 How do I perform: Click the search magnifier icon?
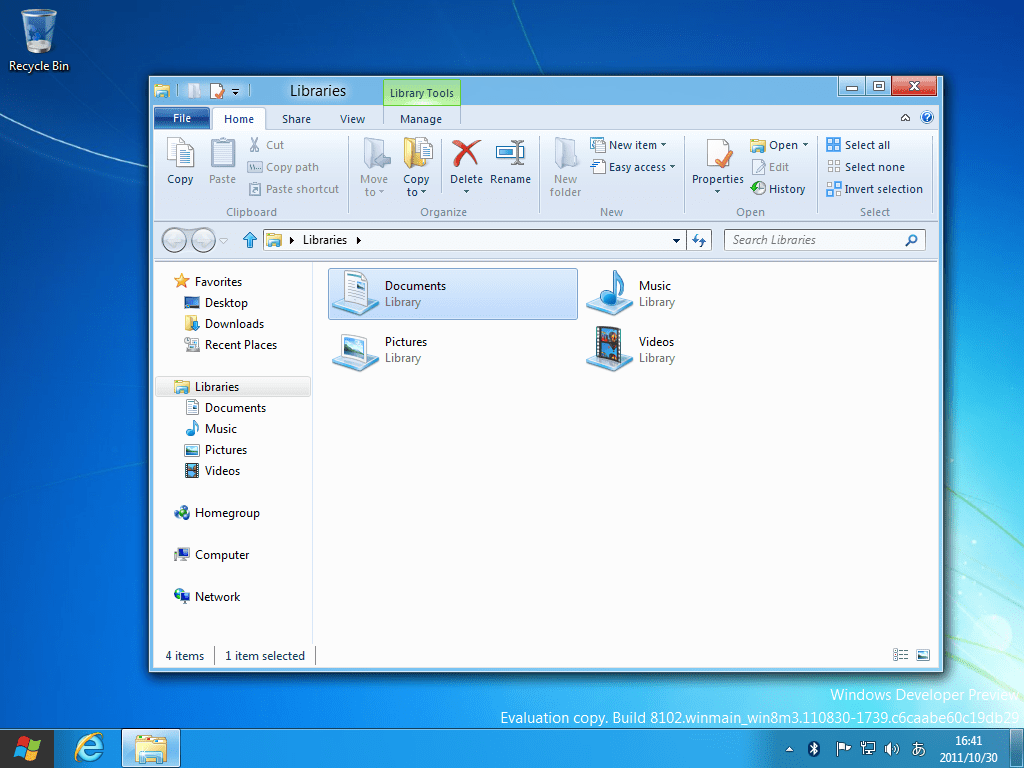click(x=911, y=240)
